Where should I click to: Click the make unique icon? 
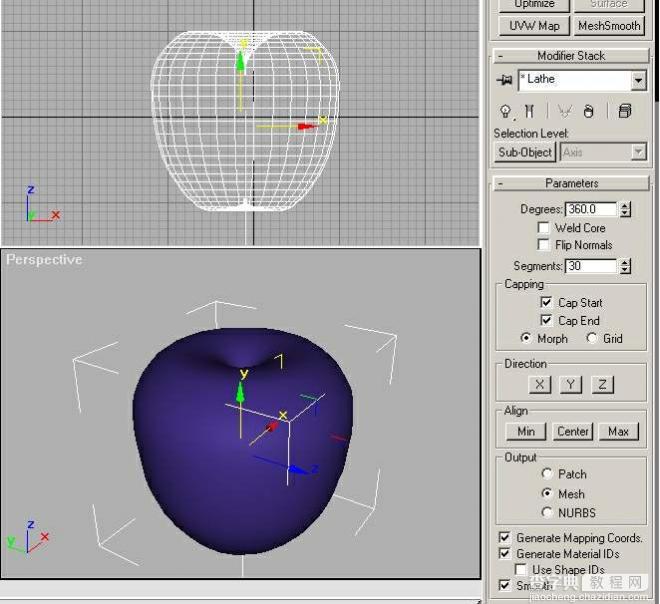[564, 112]
